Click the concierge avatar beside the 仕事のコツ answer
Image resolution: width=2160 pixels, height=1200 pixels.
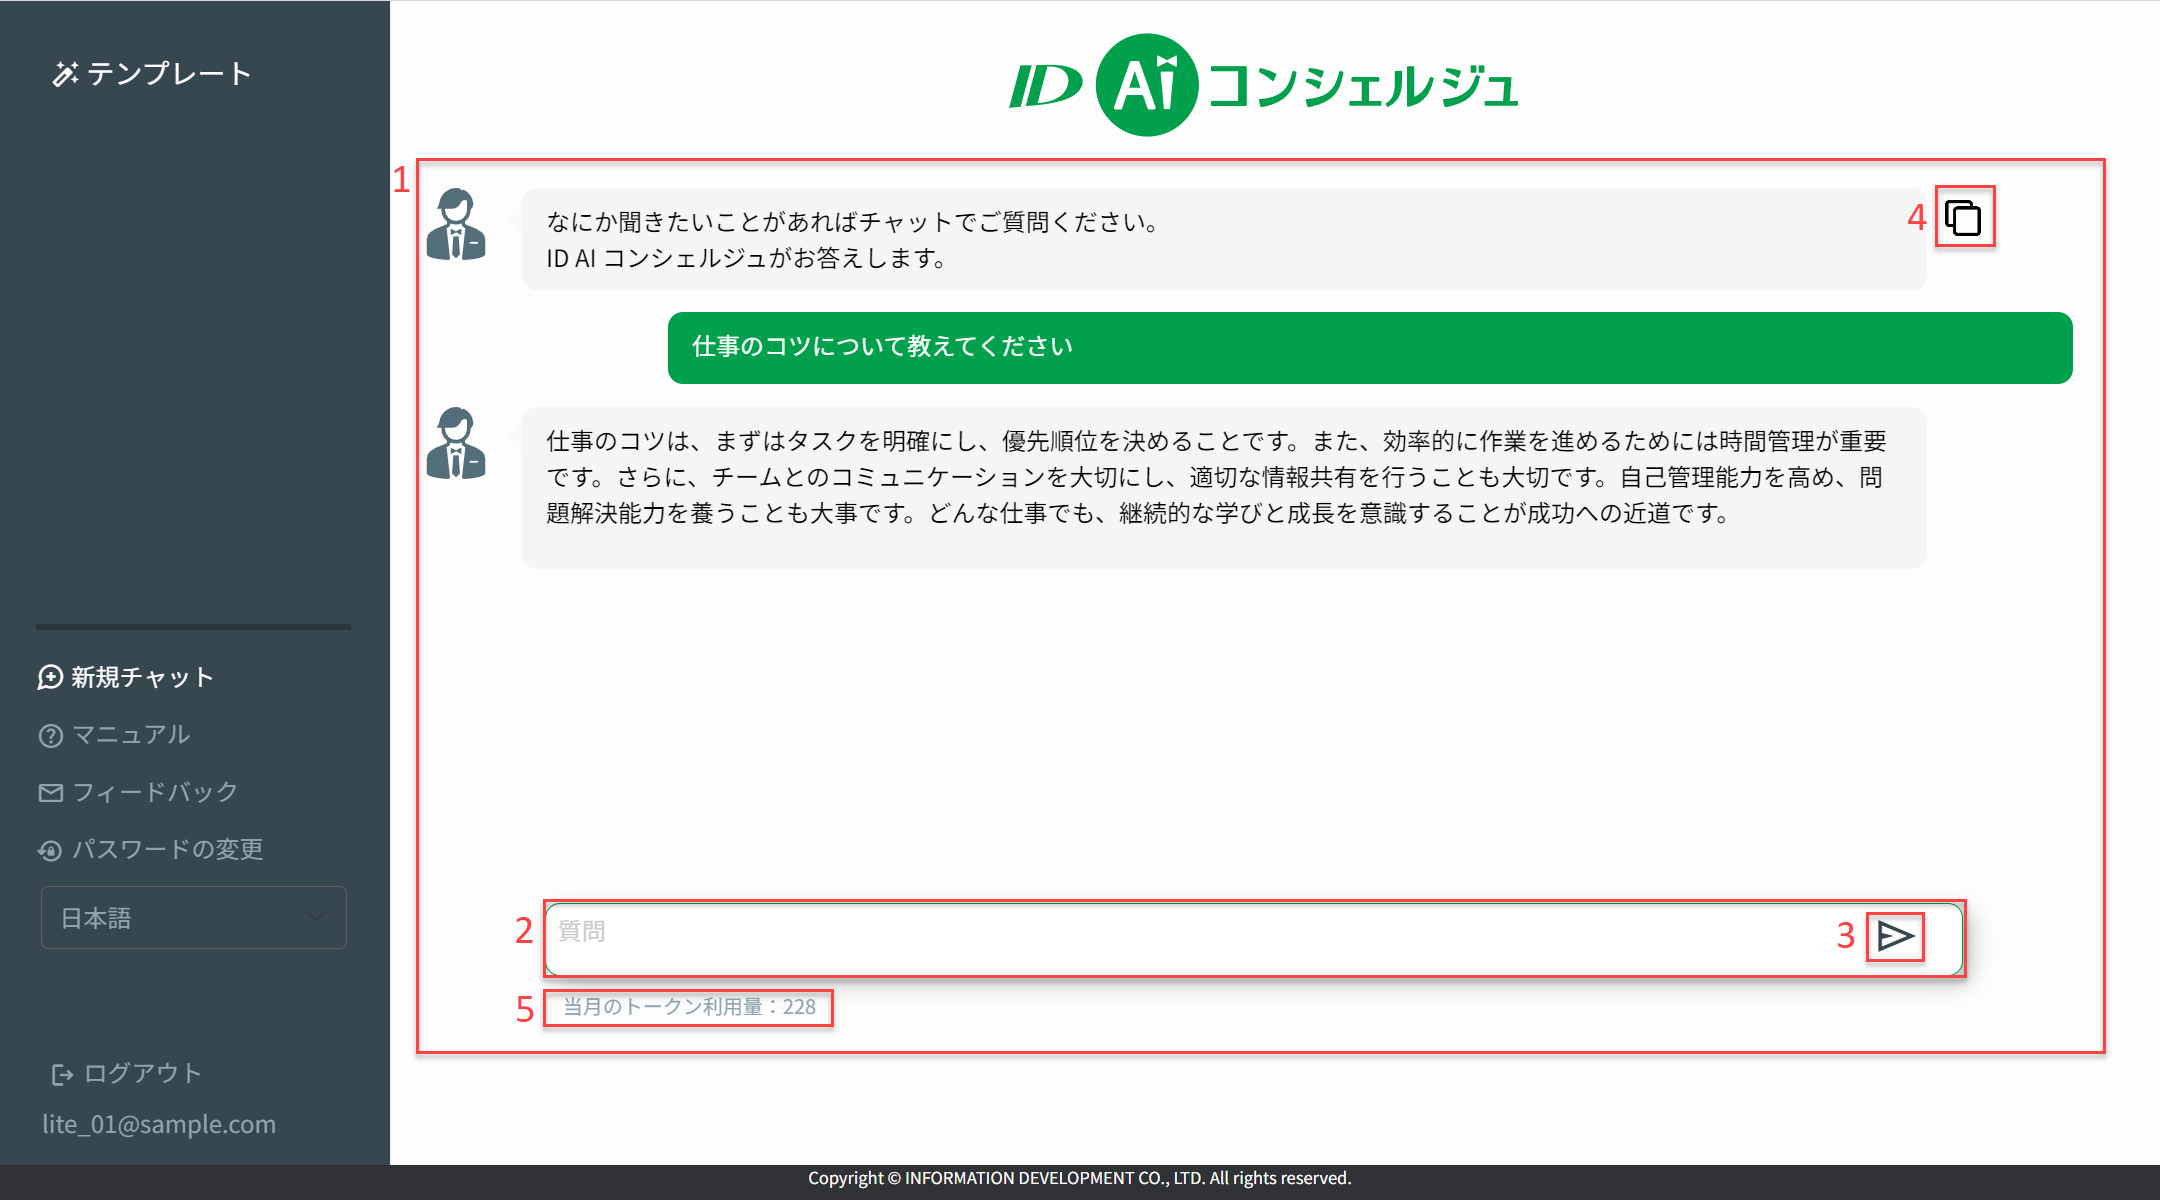point(456,443)
